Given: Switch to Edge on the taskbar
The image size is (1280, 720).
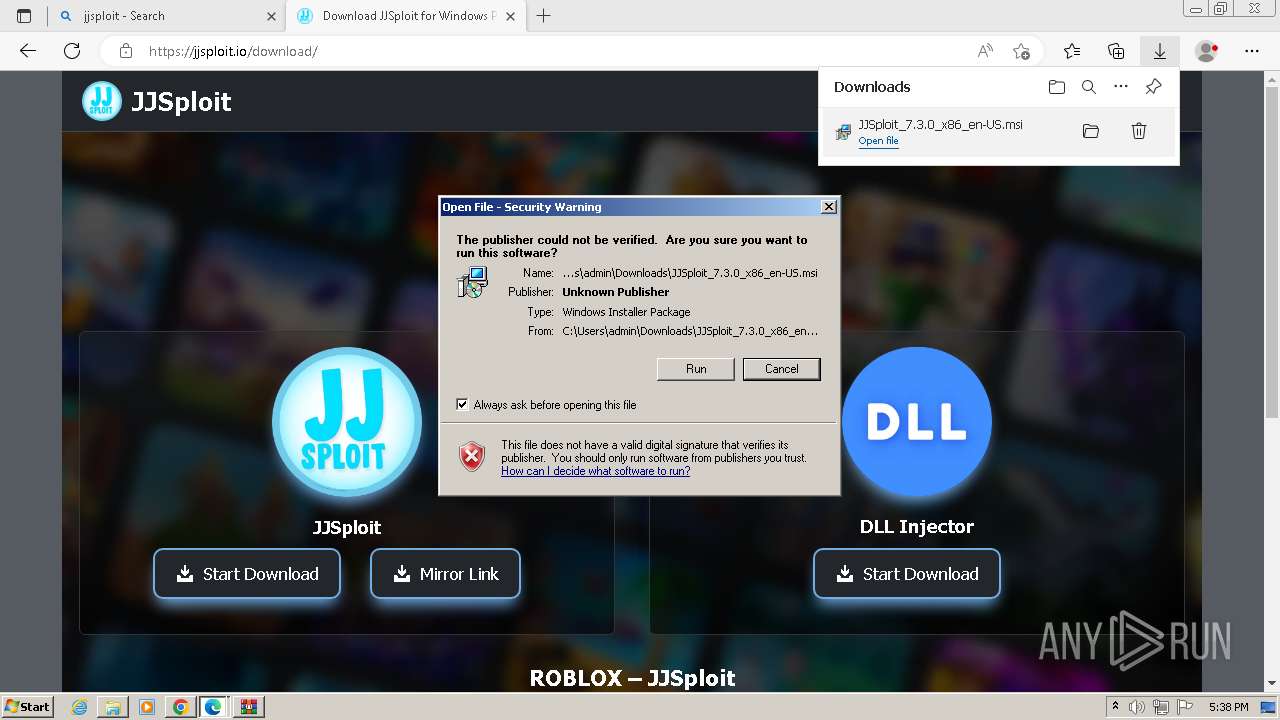Looking at the screenshot, I should coord(213,707).
